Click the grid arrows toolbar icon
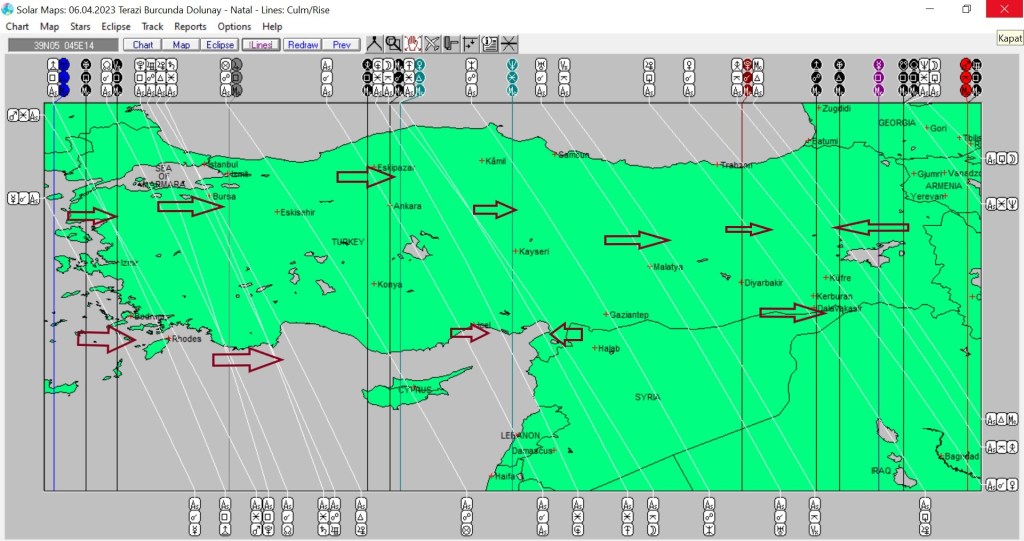 [470, 44]
